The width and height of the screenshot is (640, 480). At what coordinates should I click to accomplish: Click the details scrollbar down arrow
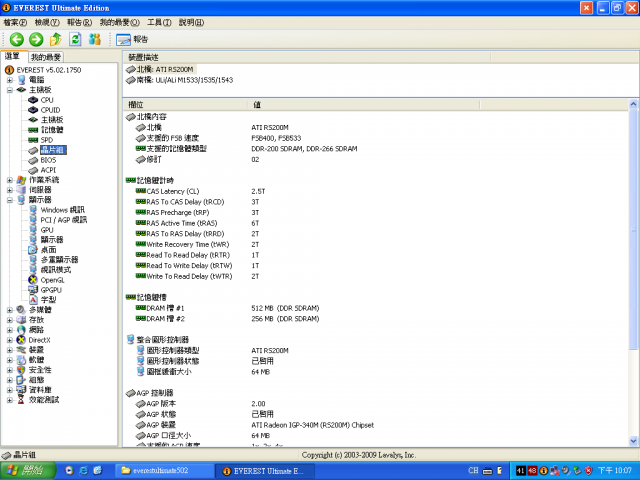(633, 441)
